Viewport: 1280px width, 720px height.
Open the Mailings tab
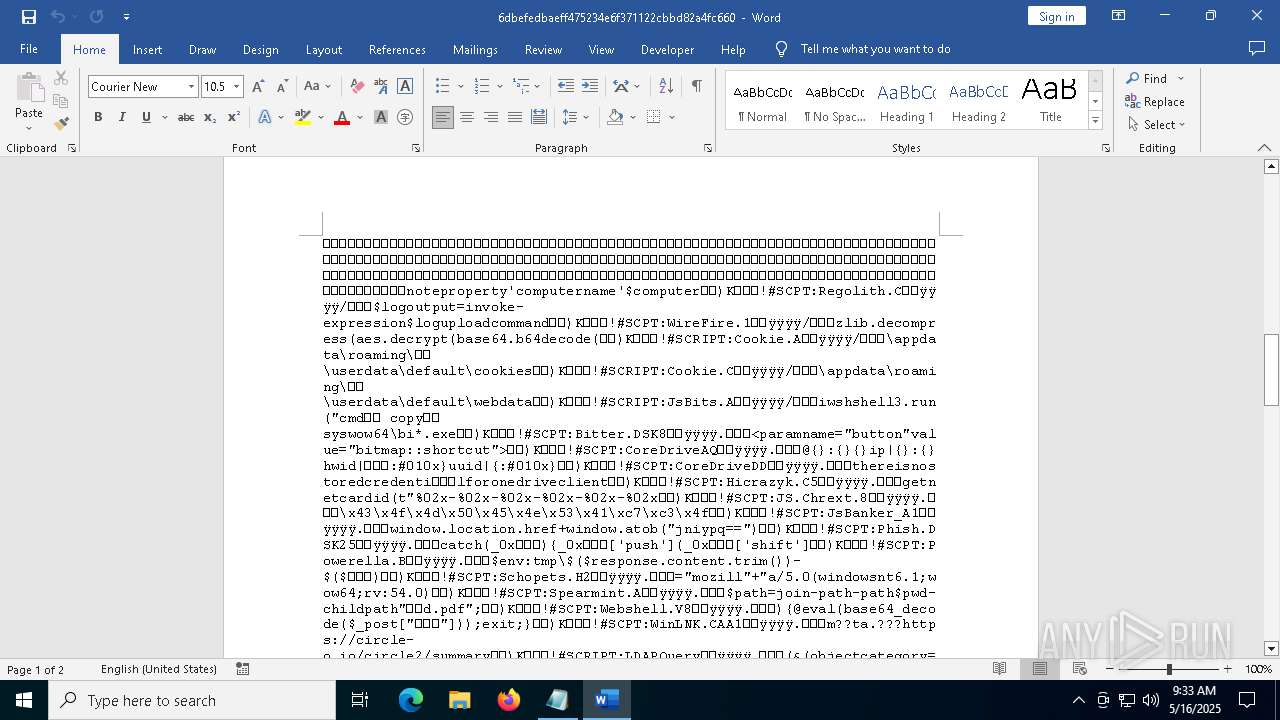coord(475,49)
